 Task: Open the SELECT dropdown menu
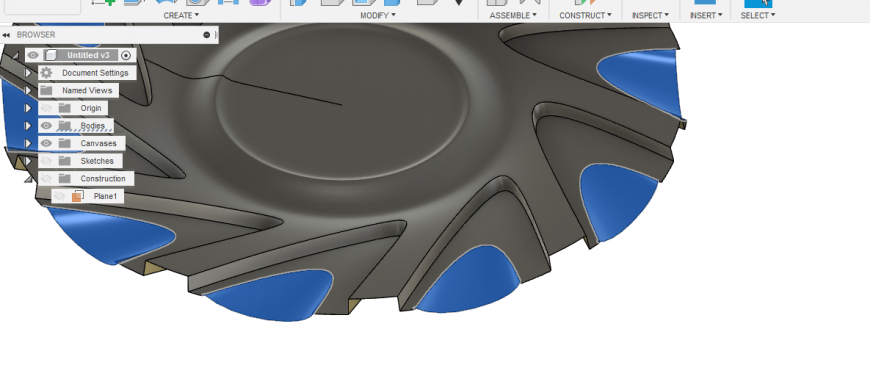(x=758, y=16)
